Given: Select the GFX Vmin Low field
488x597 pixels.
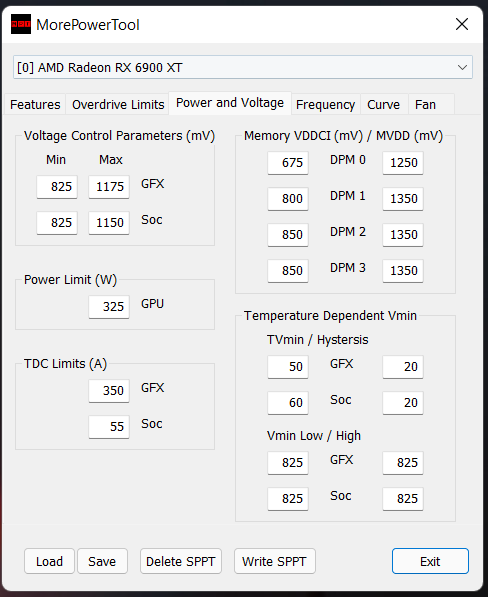Looking at the screenshot, I should point(288,463).
